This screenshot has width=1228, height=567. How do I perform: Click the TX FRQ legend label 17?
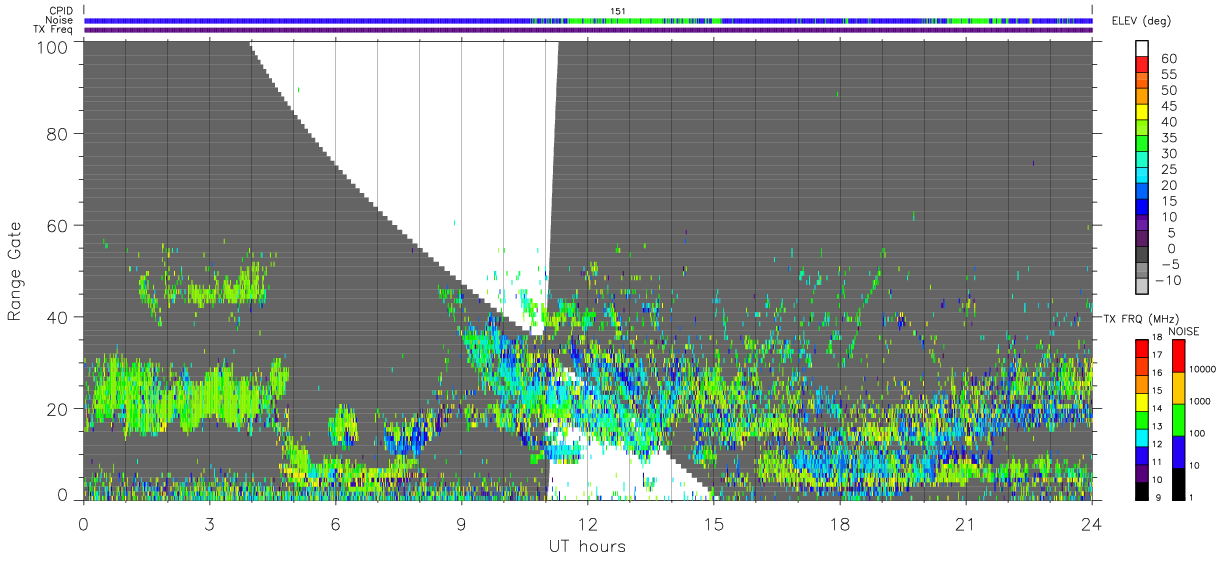1158,355
